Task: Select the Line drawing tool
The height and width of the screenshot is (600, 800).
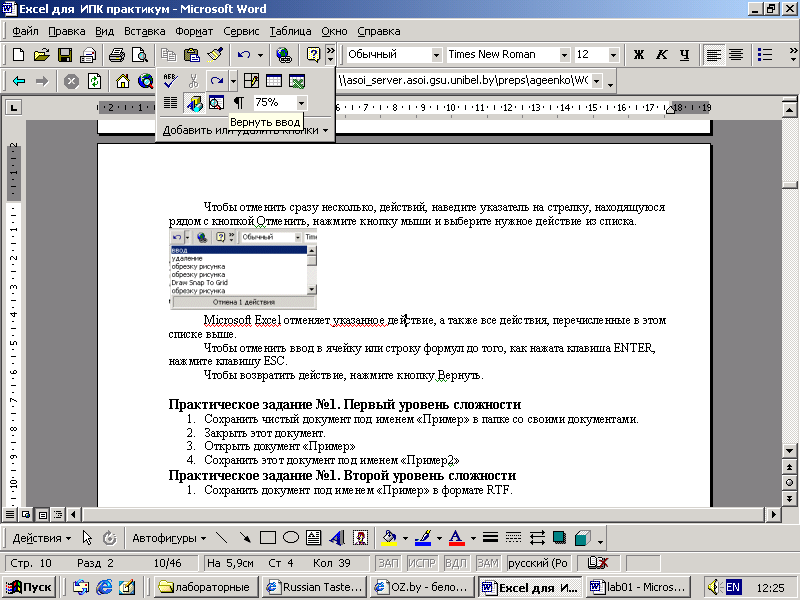Action: (221, 538)
